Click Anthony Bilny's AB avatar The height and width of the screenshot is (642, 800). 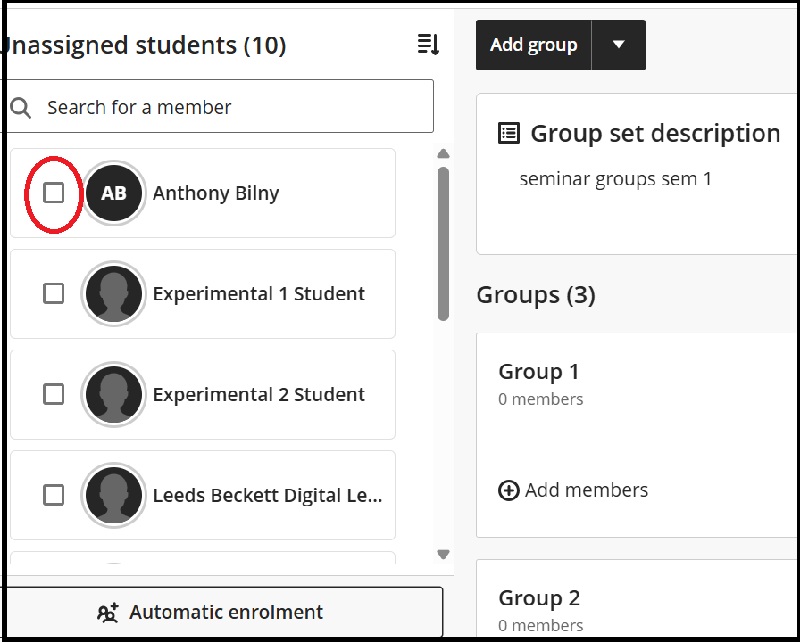click(x=114, y=193)
